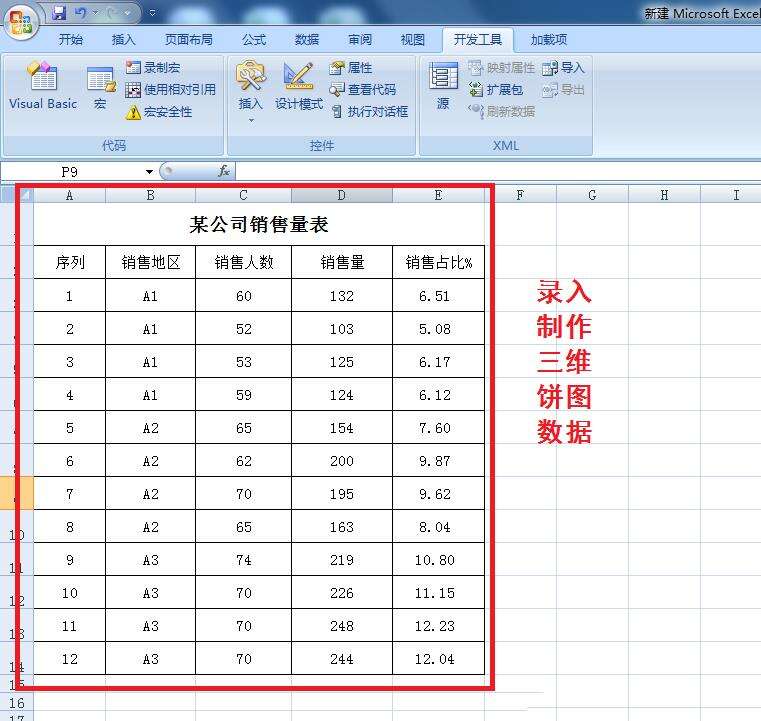Open the 视图 tab
761x721 pixels.
pos(413,39)
